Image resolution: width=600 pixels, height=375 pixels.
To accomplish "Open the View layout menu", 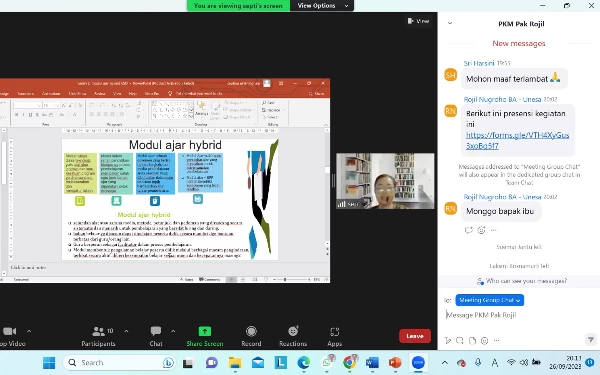I will coord(418,21).
